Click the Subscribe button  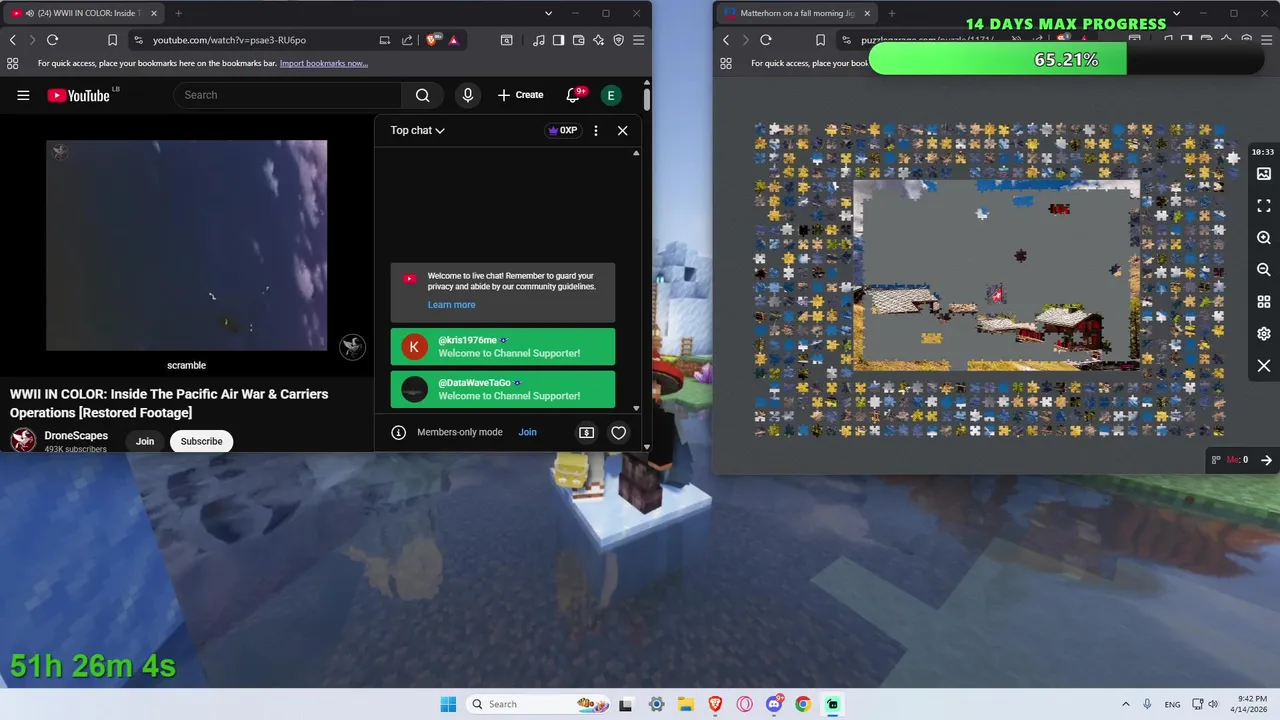(201, 441)
